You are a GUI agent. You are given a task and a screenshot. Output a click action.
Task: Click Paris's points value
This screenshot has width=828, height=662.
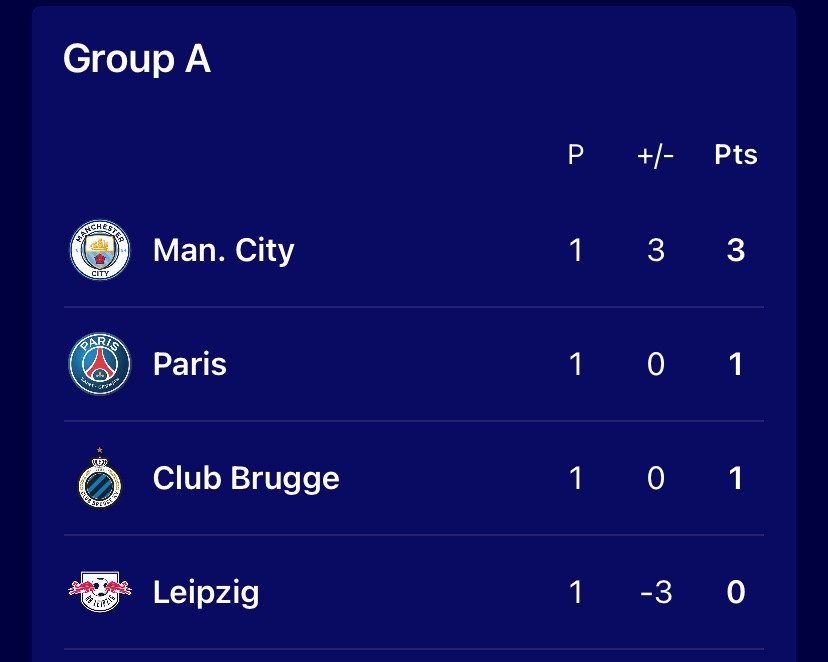point(736,364)
